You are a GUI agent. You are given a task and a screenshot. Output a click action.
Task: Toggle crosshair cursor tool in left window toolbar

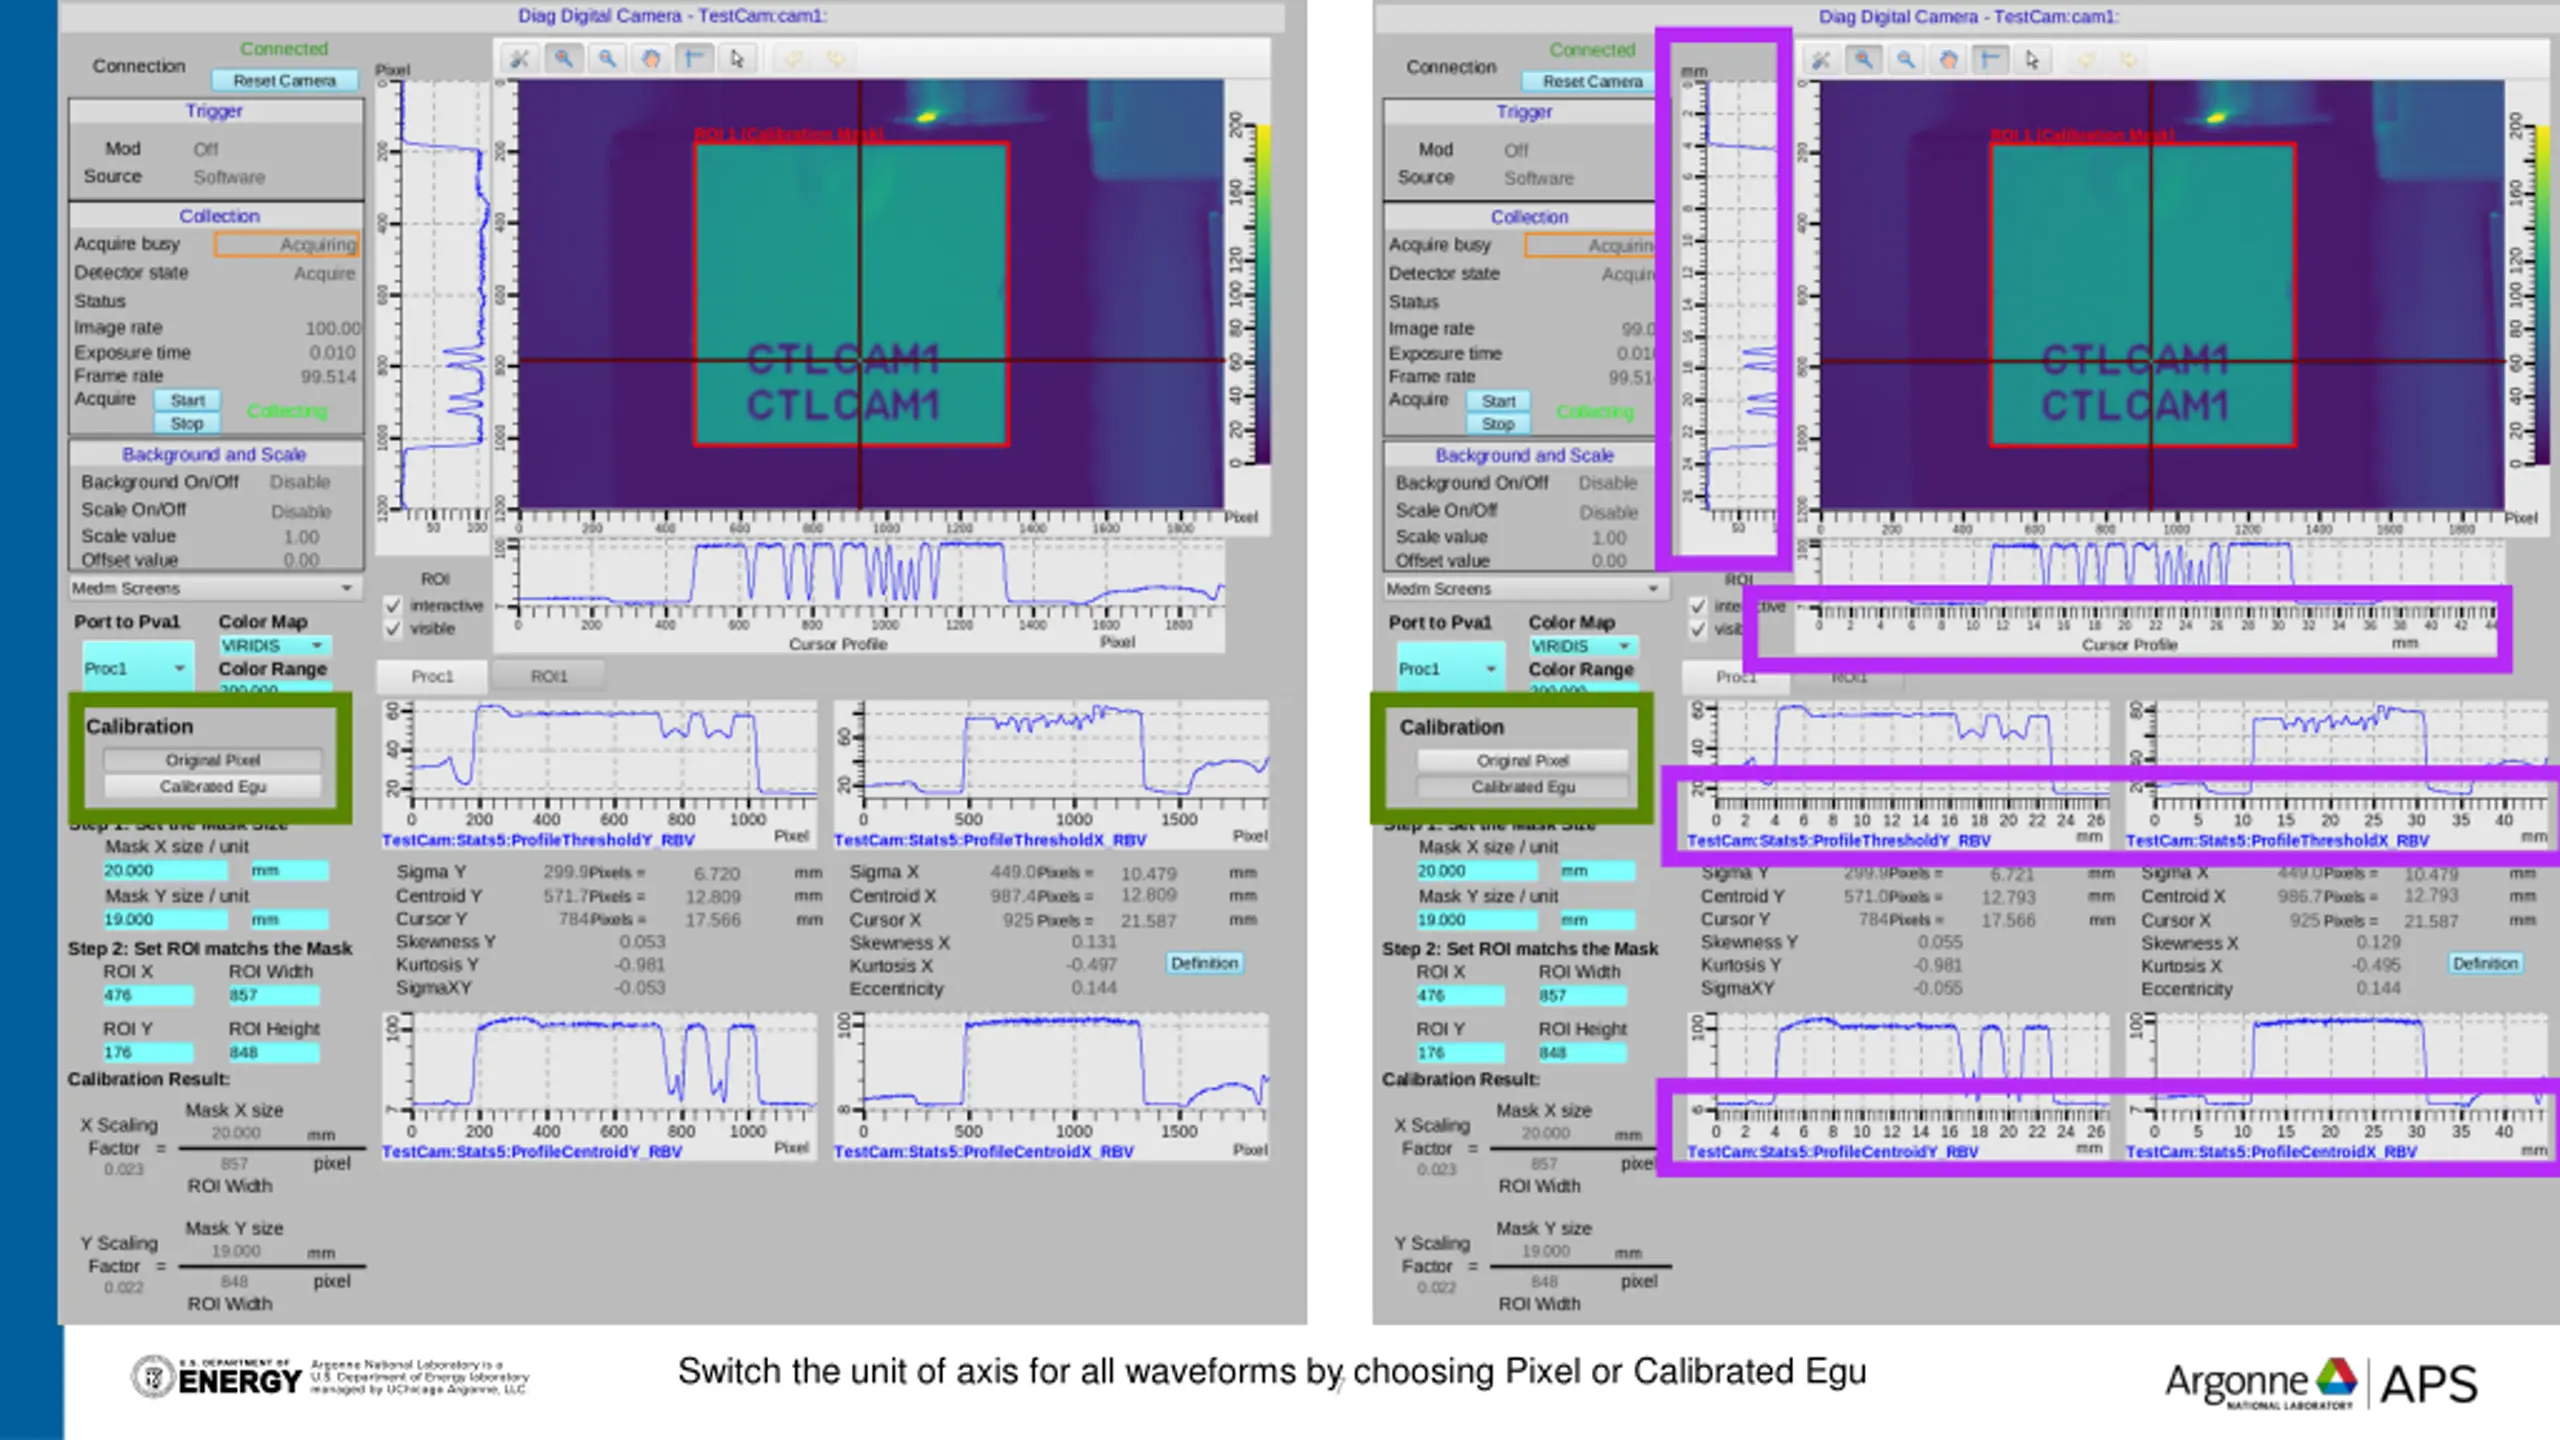coord(694,59)
